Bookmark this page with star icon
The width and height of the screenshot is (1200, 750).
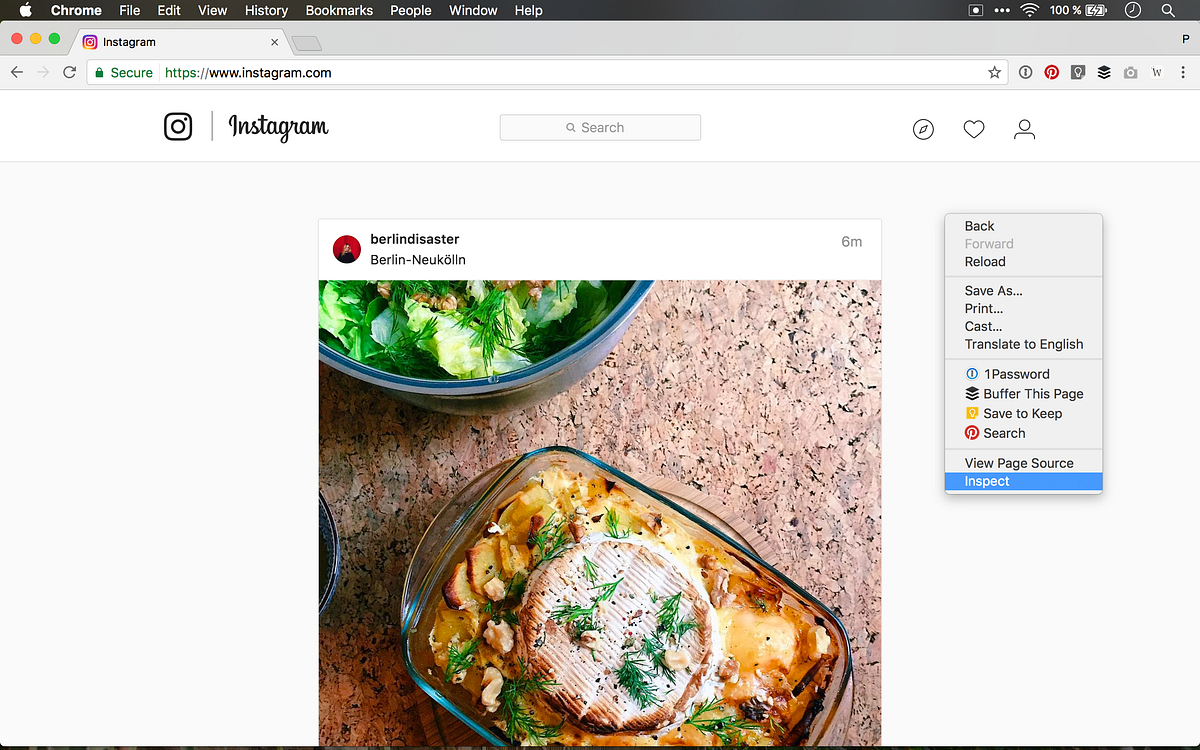994,72
